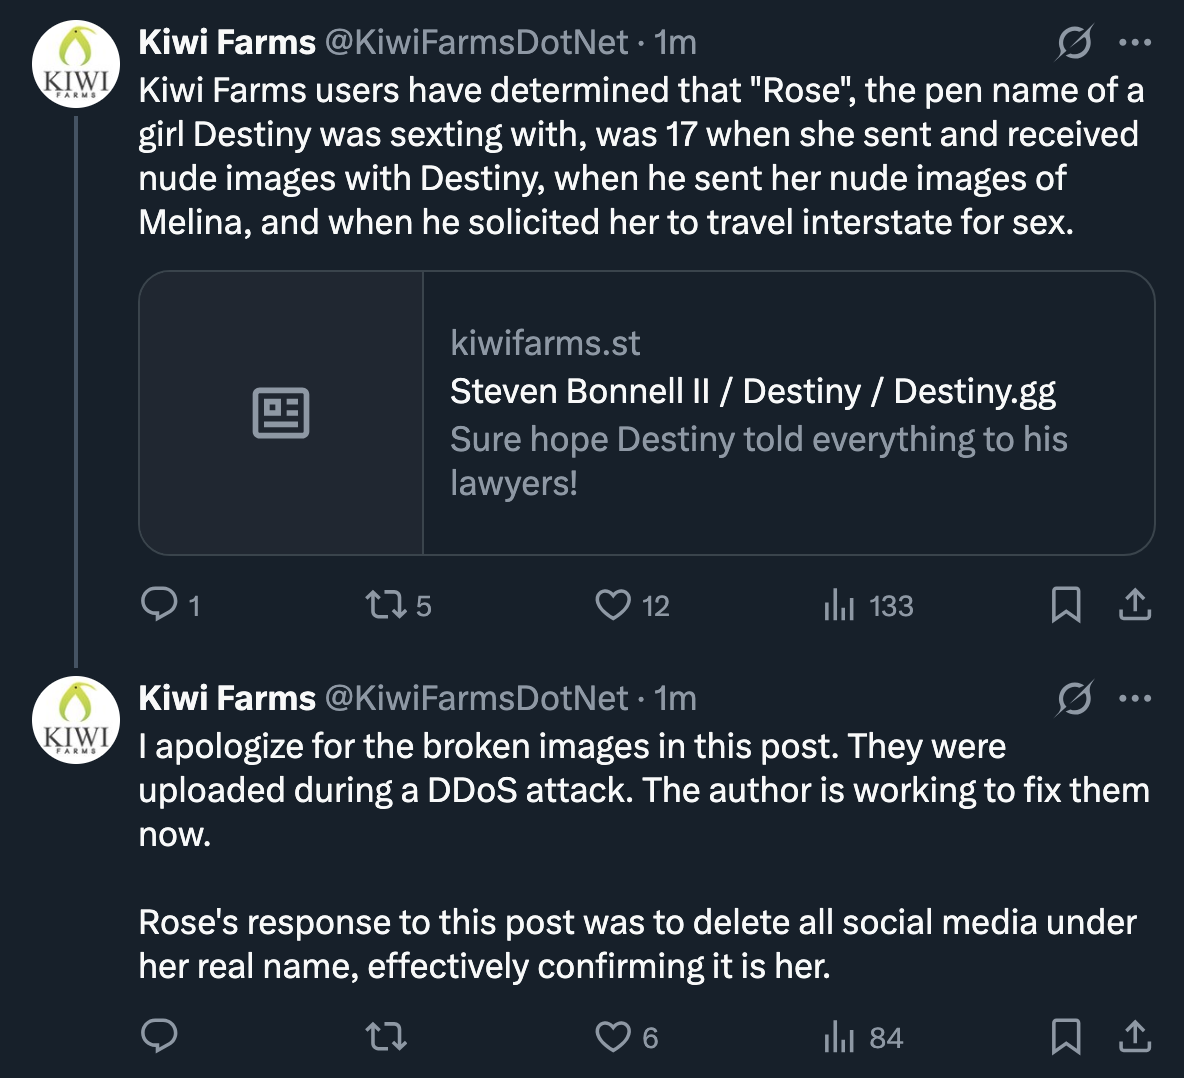Reply to the DDoS apology post
1184x1078 pixels.
[x=158, y=1036]
